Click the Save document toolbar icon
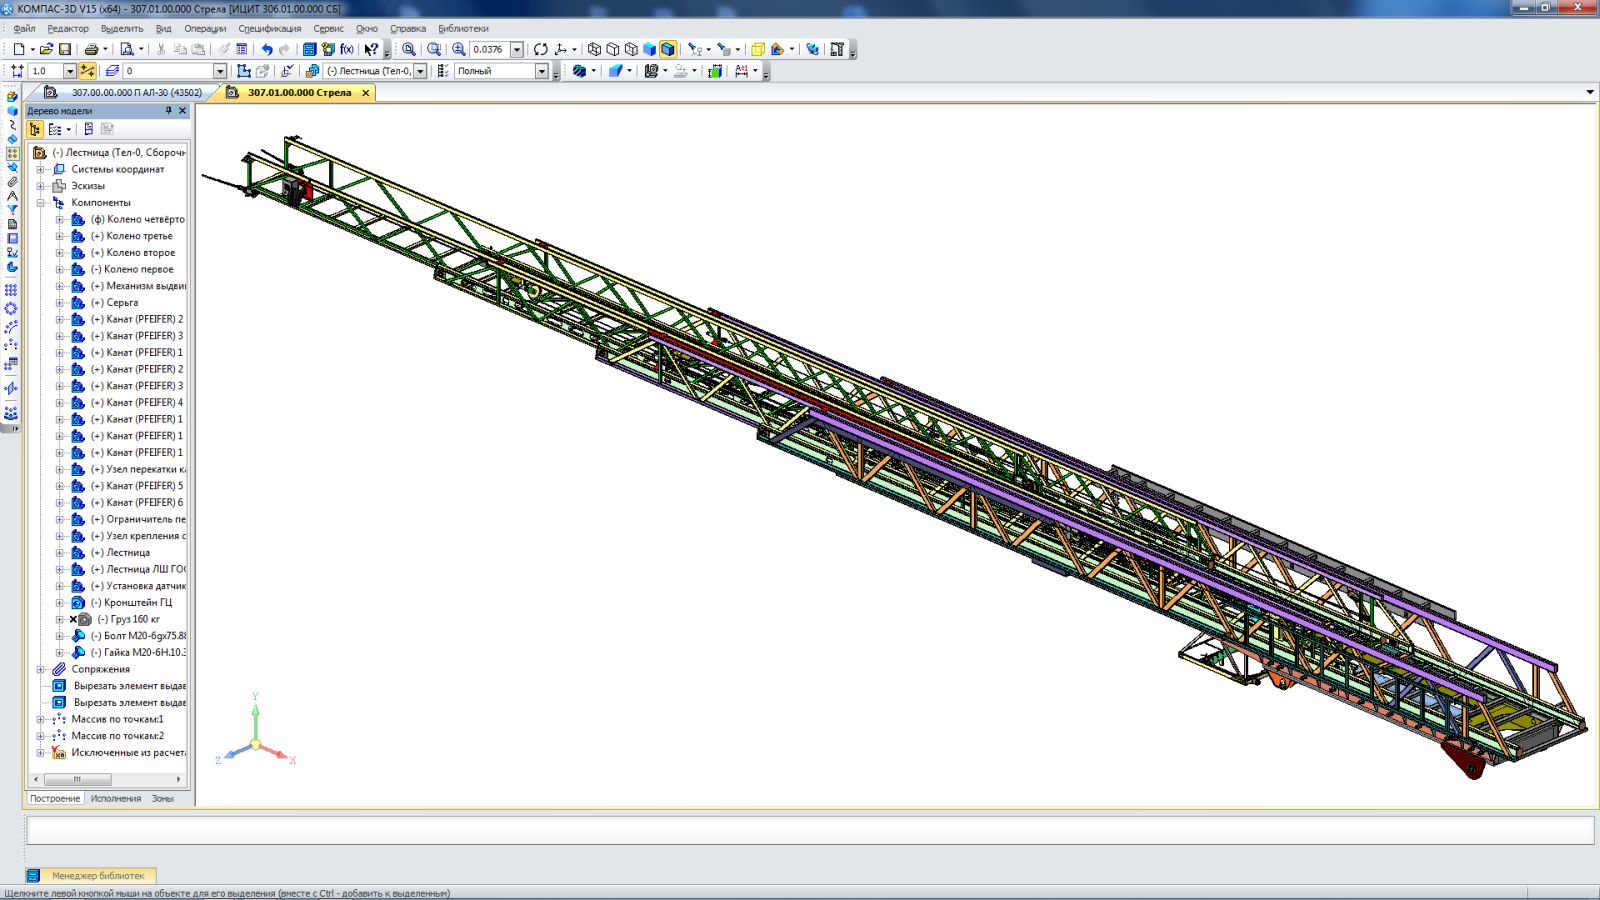 pyautogui.click(x=65, y=49)
